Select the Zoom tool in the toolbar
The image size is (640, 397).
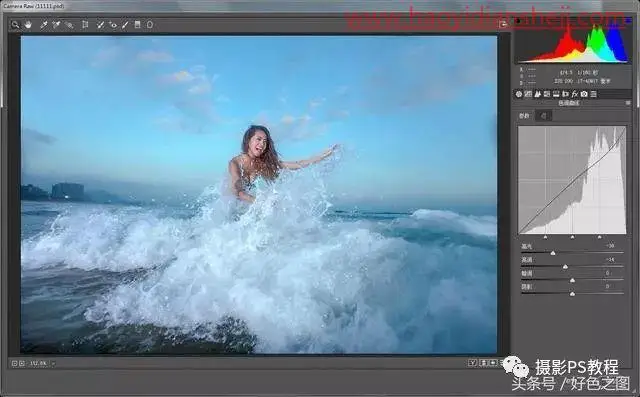point(15,25)
